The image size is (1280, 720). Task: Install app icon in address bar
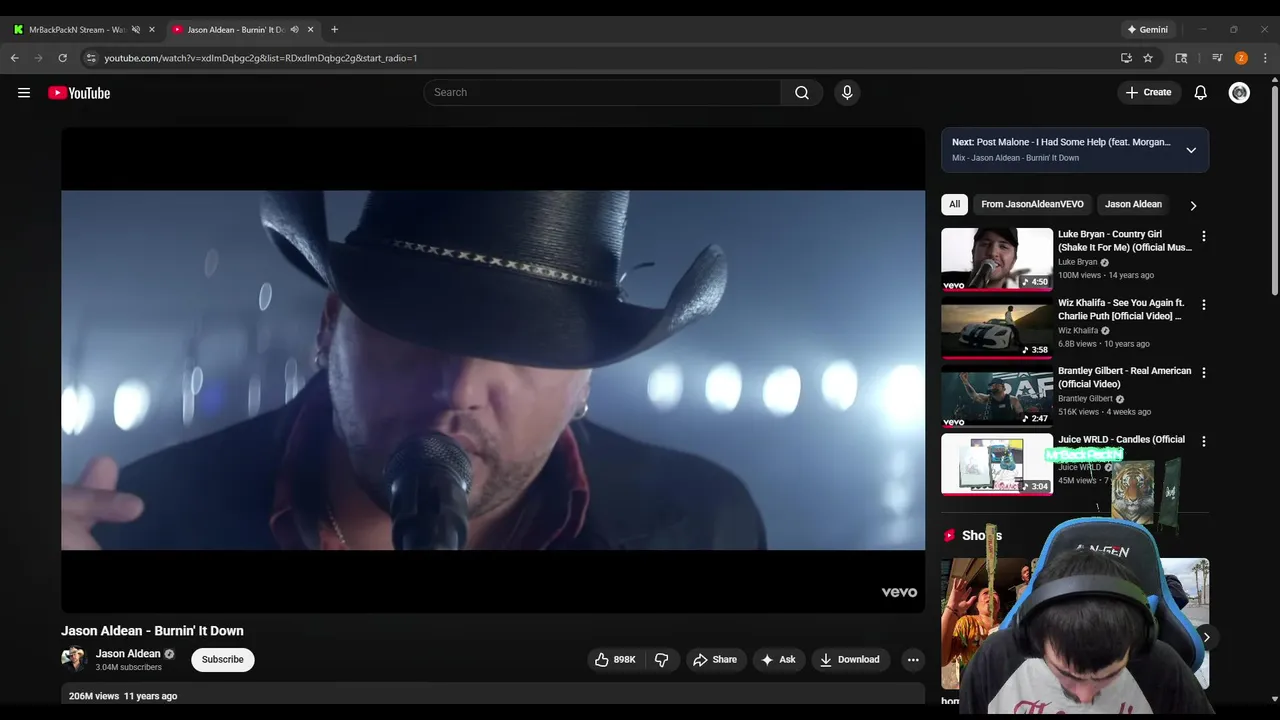[1126, 58]
